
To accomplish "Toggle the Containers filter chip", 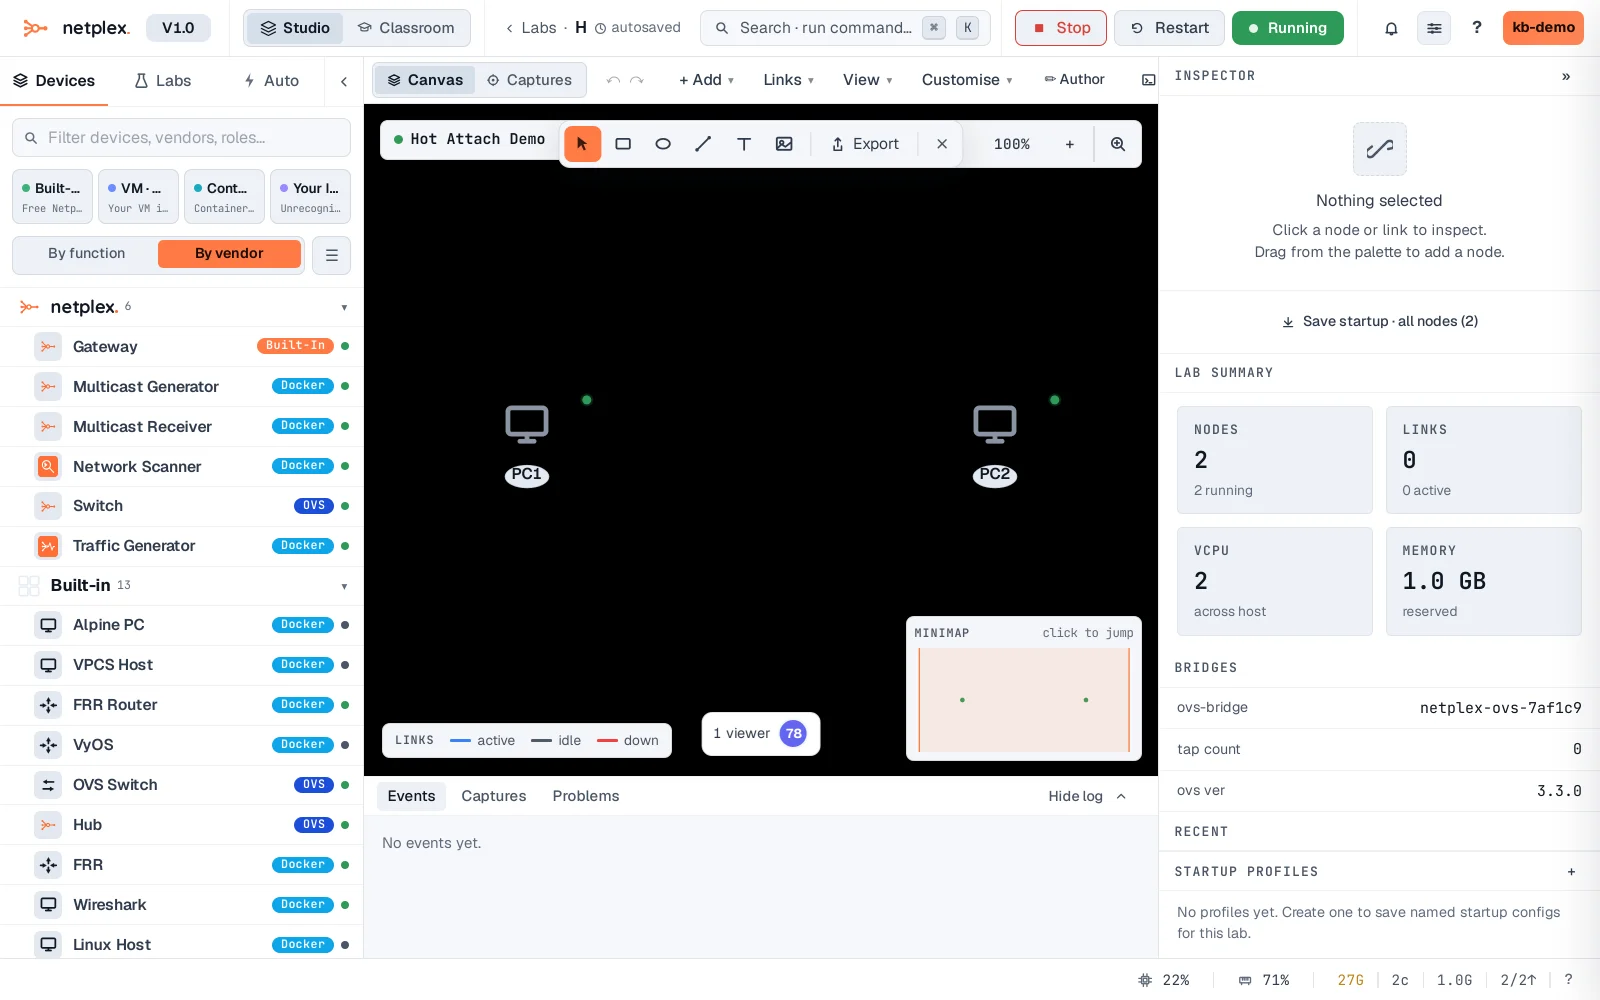I will 224,197.
